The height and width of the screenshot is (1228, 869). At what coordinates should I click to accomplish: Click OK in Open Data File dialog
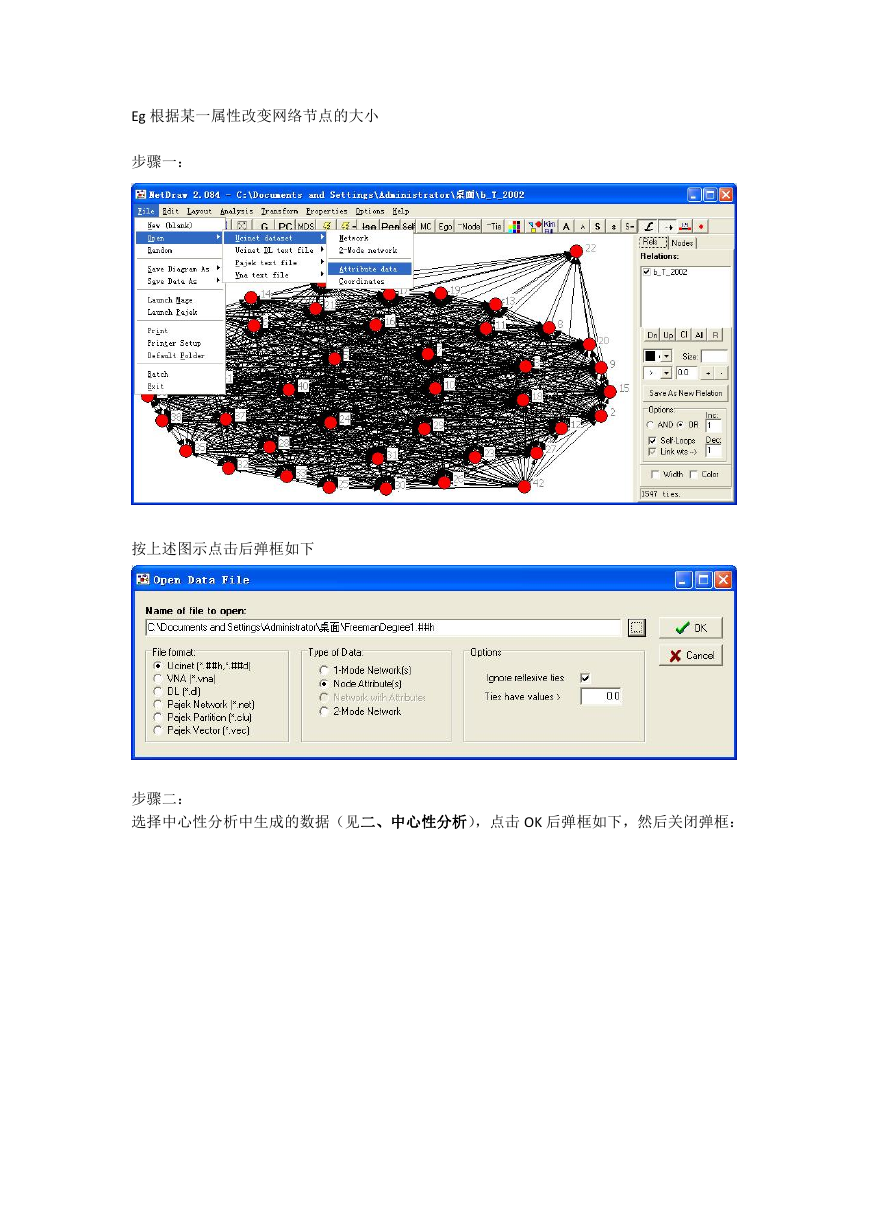coord(690,628)
